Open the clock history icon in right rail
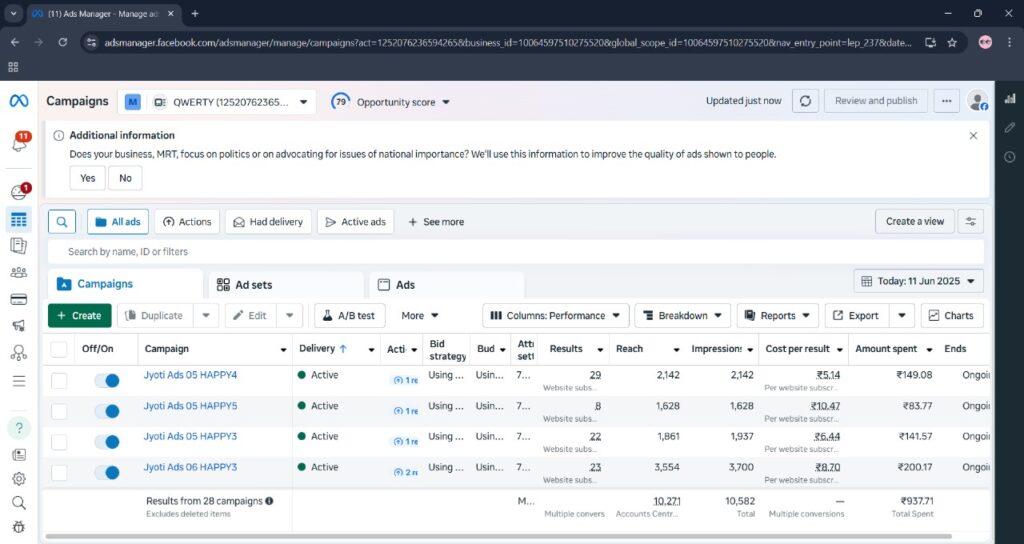The image size is (1024, 544). pos(1010,157)
